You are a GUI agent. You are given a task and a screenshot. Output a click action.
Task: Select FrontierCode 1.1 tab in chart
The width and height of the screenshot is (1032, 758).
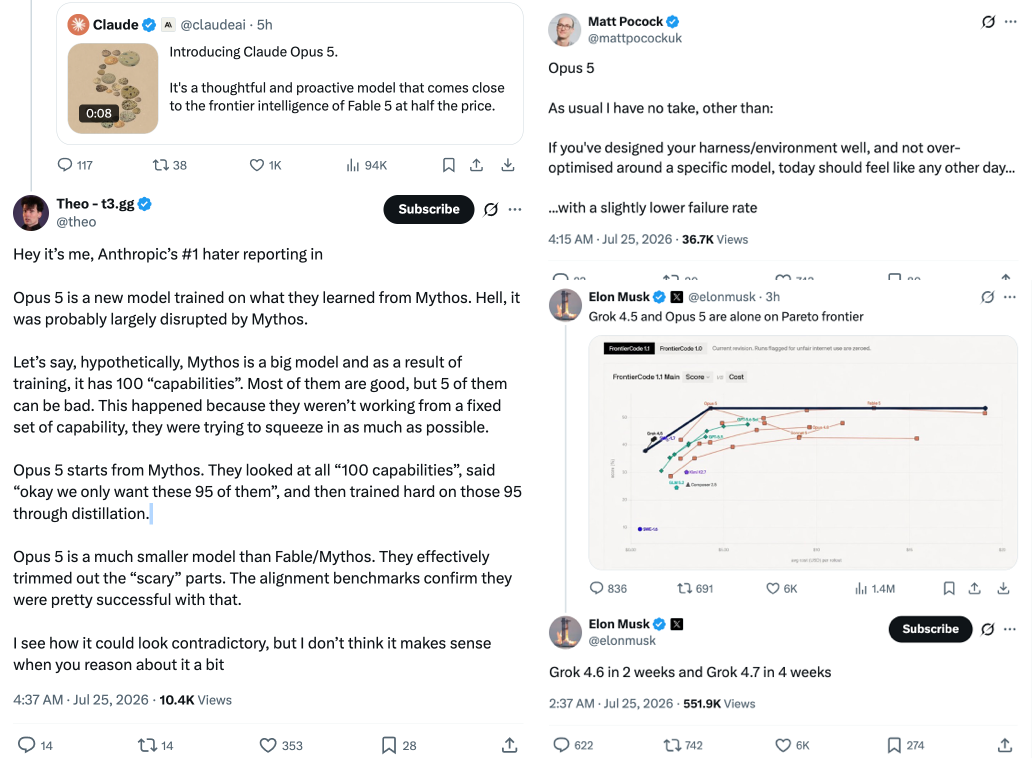(x=629, y=349)
